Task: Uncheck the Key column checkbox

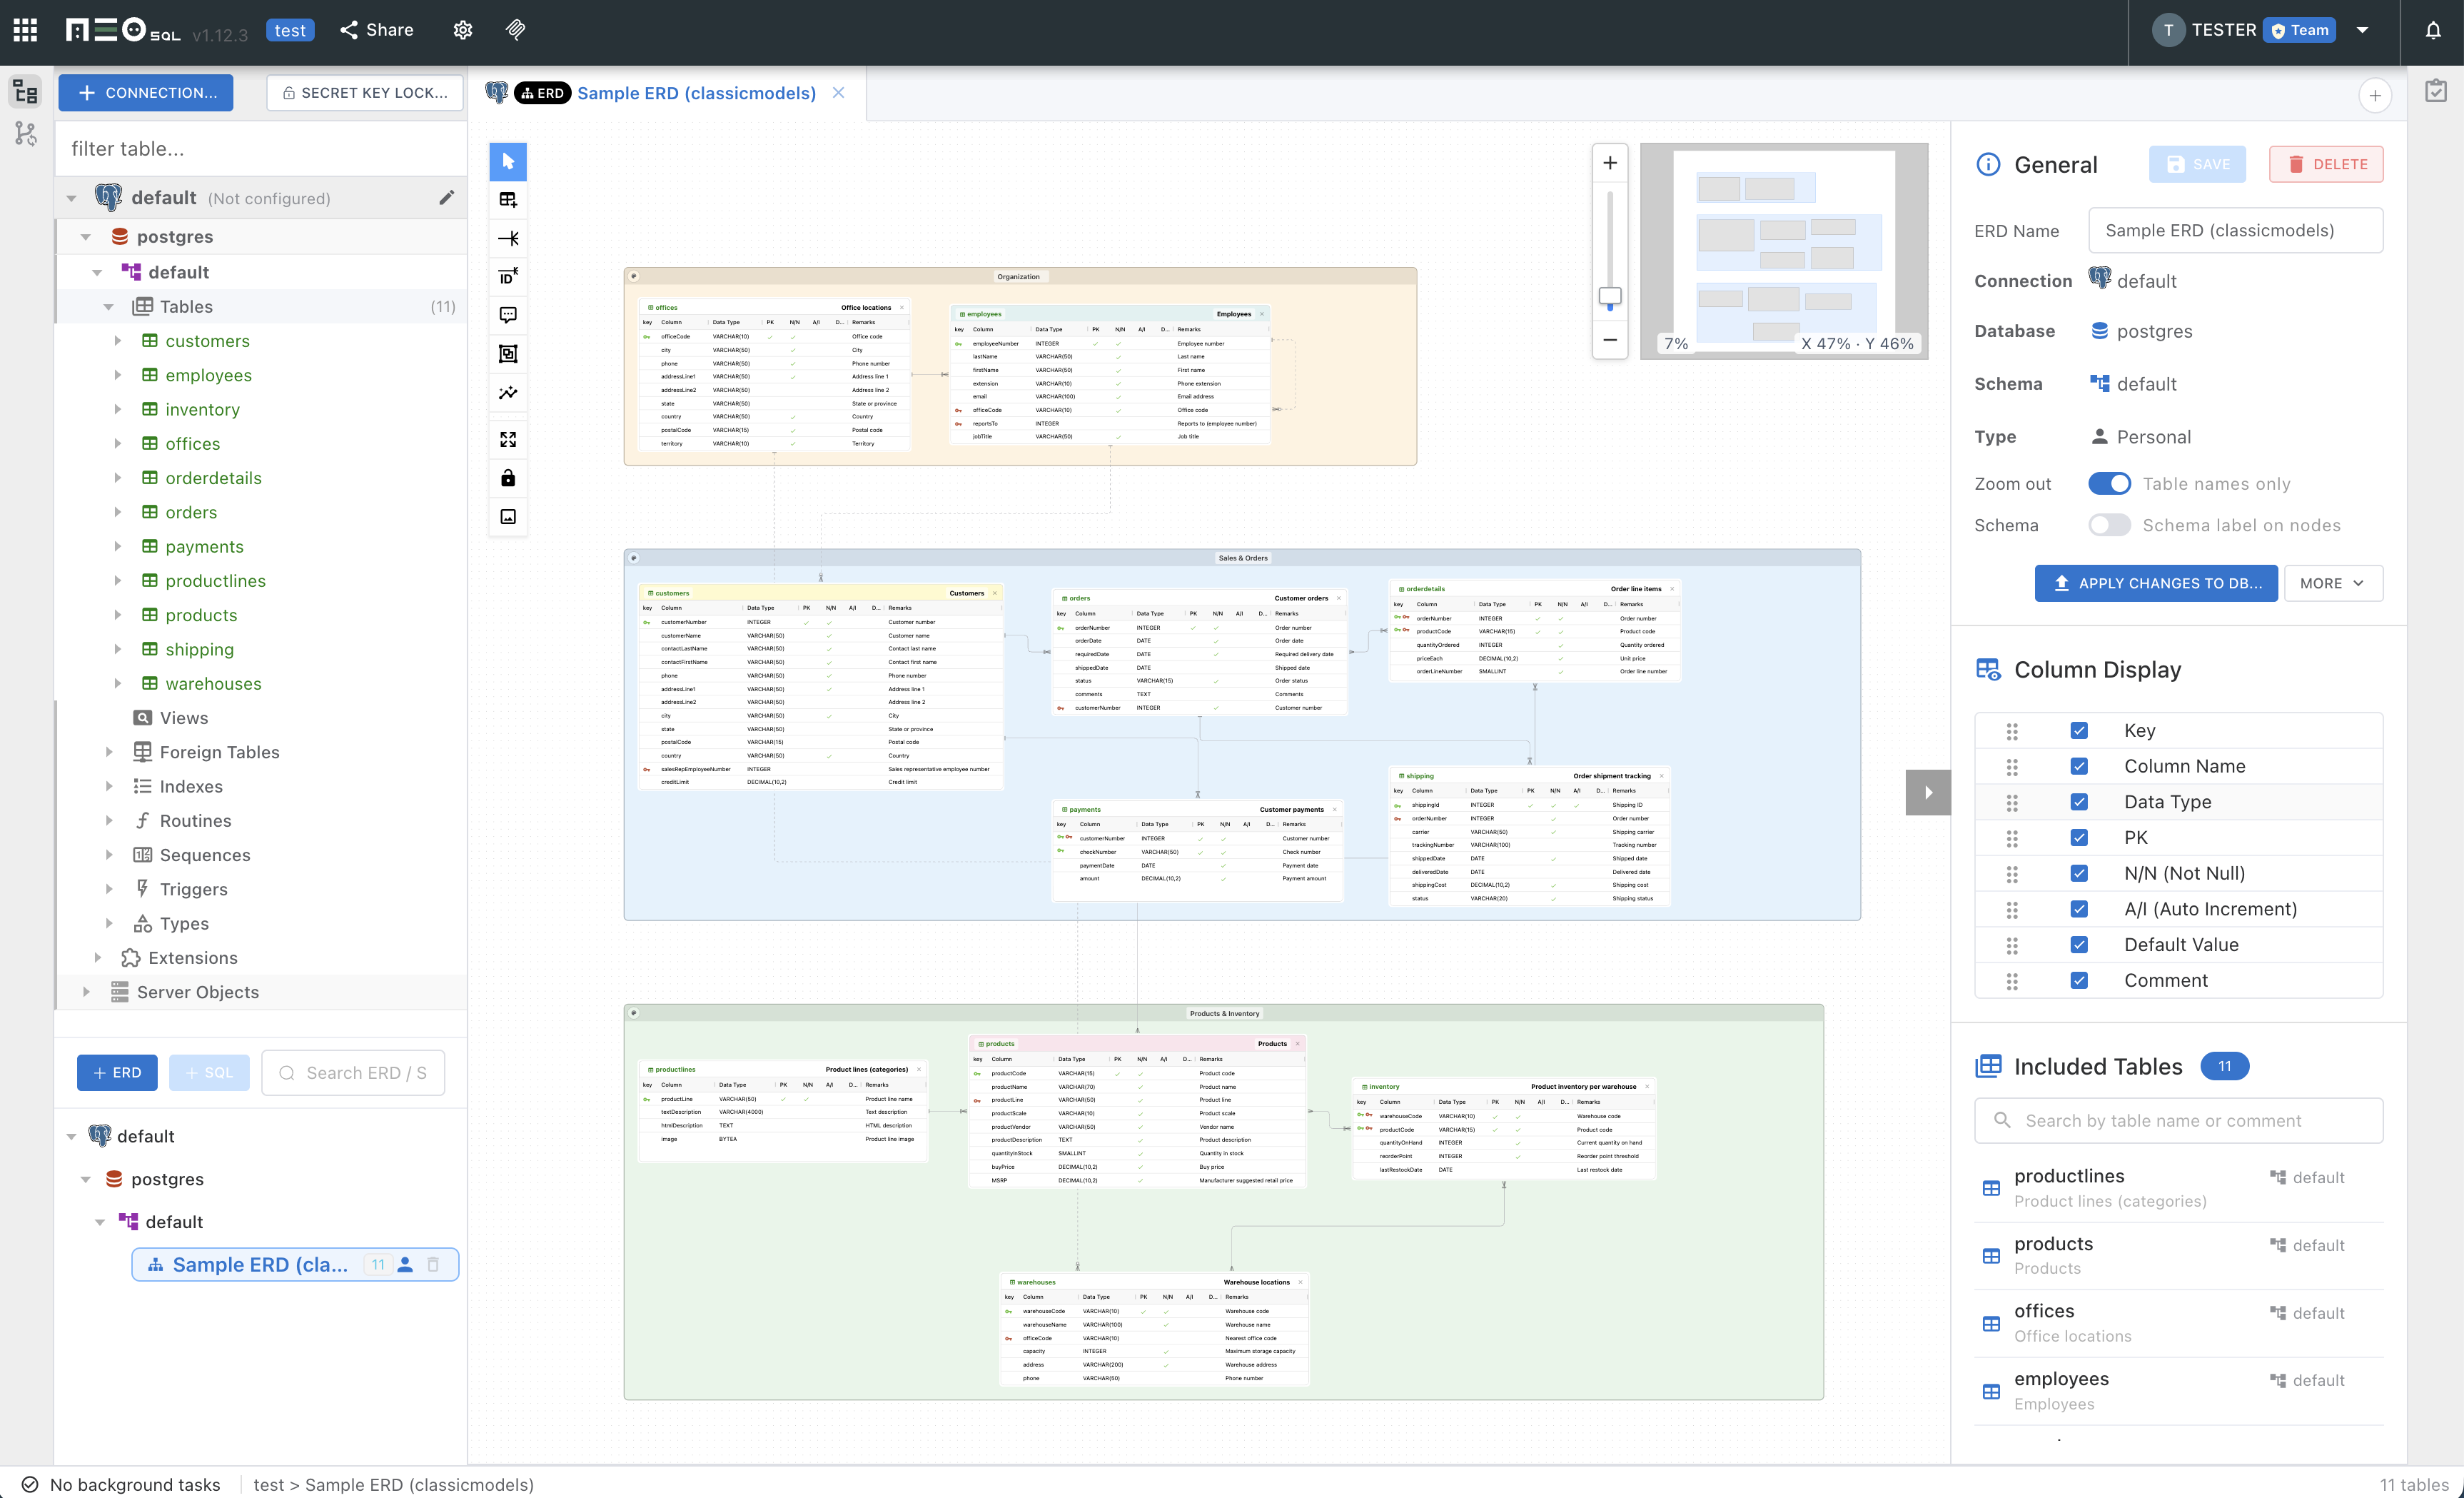Action: (2079, 731)
